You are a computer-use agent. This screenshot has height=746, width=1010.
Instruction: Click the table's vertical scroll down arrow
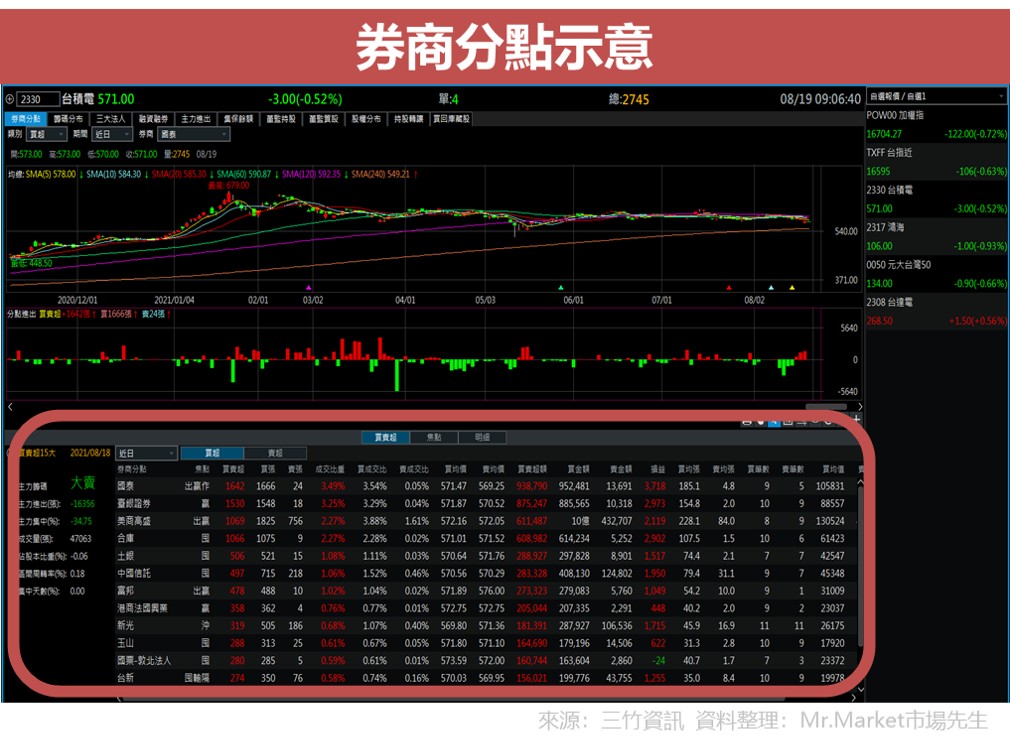pos(860,689)
